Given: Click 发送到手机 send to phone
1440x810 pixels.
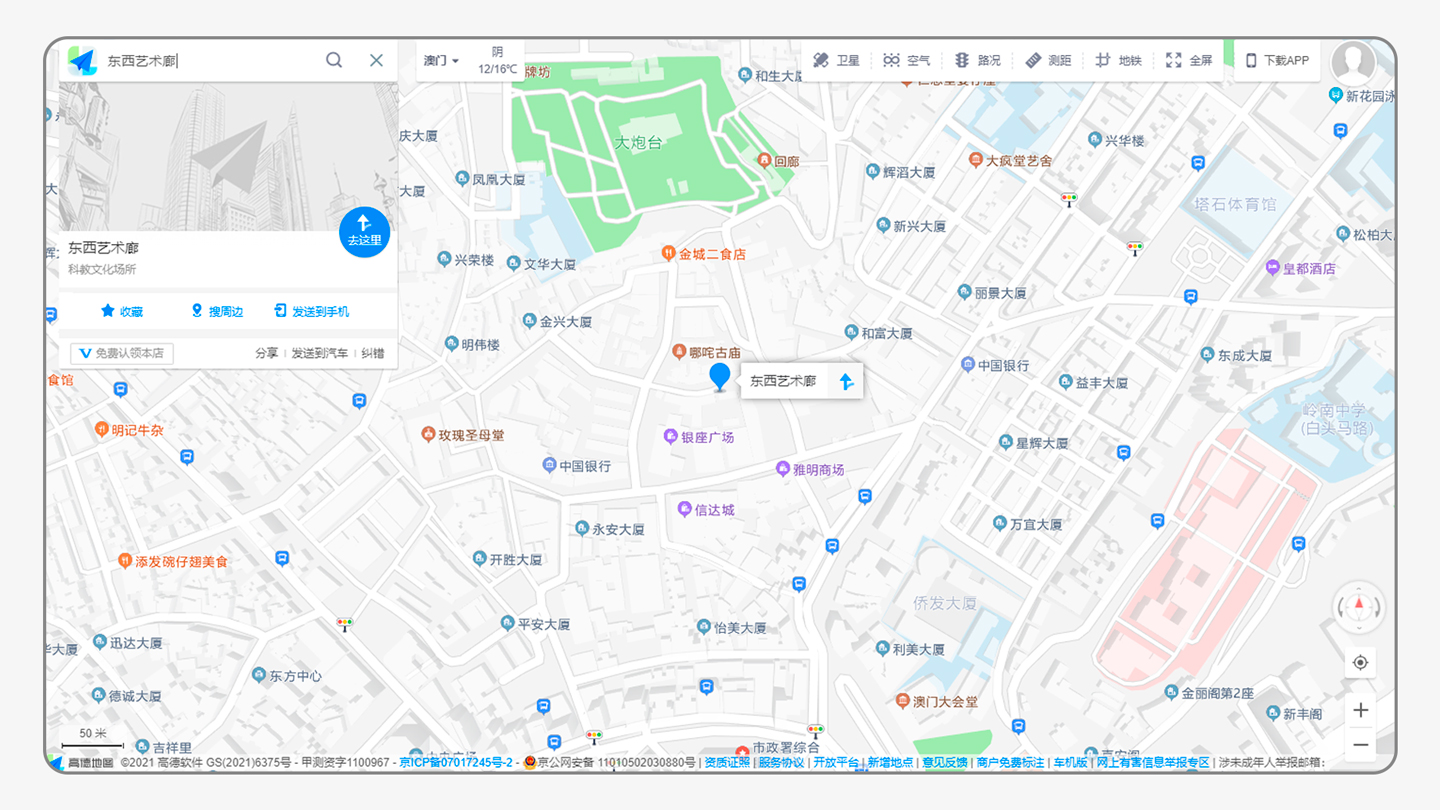Looking at the screenshot, I should click(x=312, y=311).
